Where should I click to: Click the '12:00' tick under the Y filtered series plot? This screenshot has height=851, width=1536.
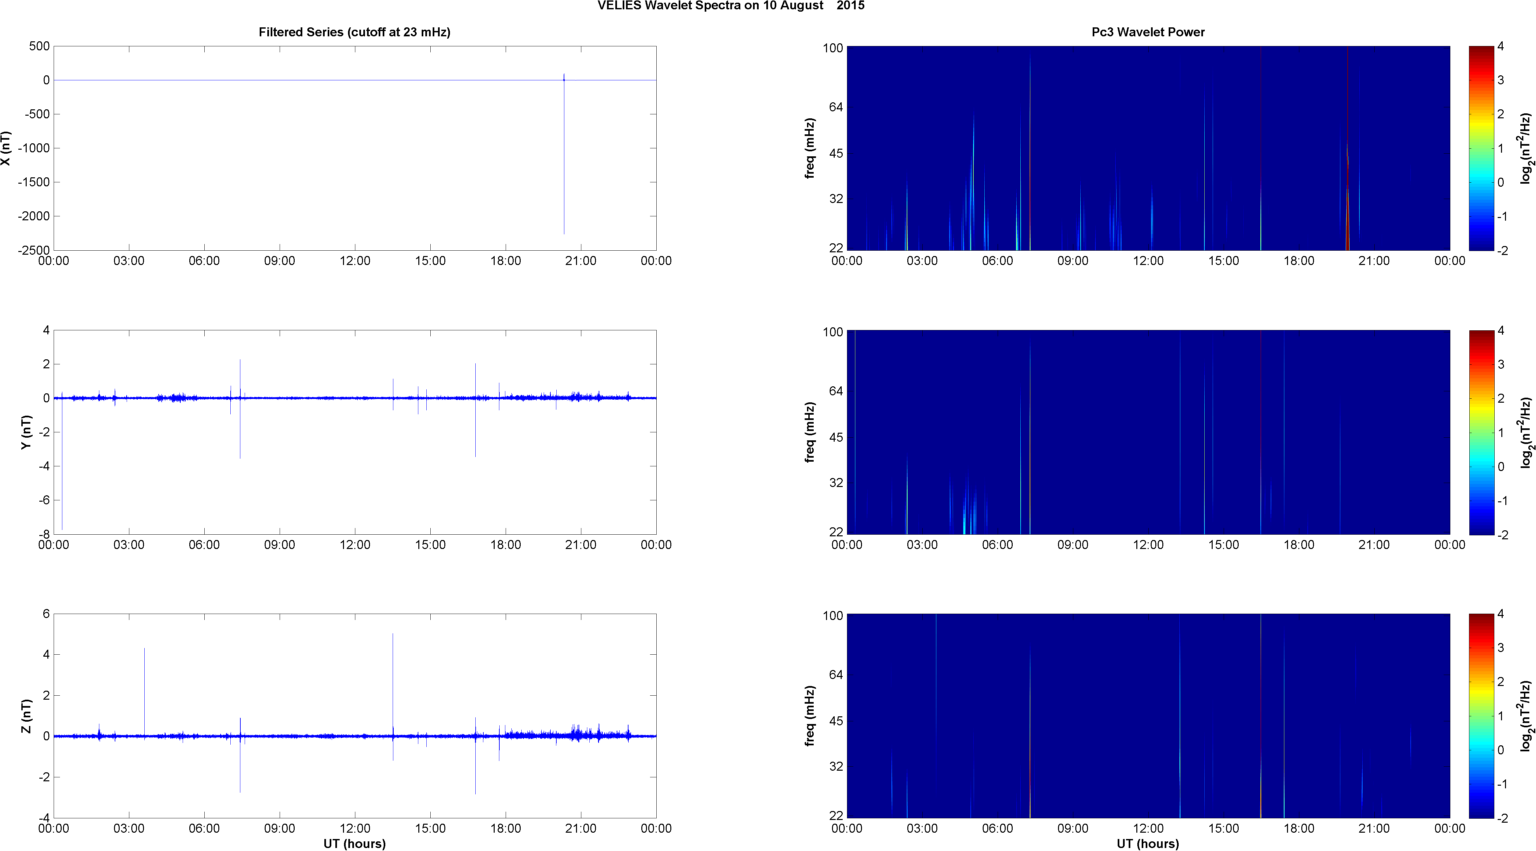click(355, 545)
